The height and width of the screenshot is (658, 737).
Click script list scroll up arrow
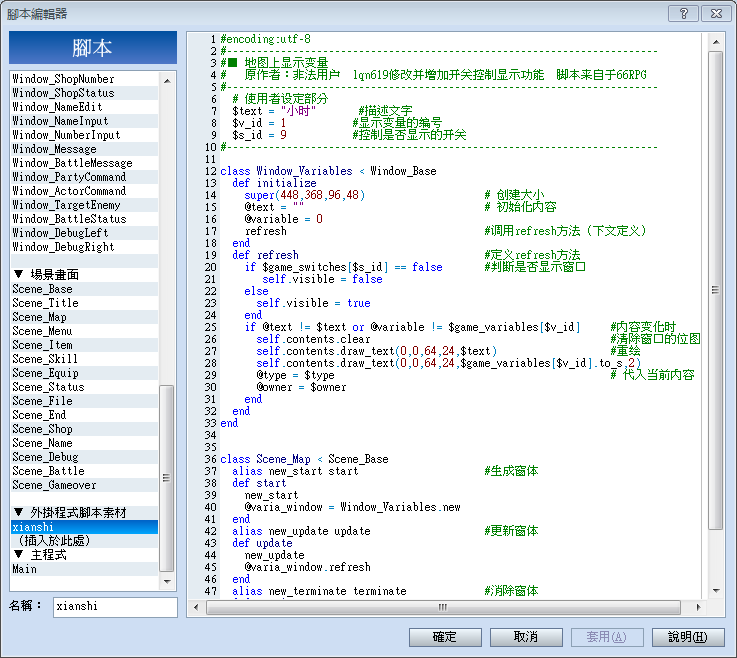coord(167,81)
